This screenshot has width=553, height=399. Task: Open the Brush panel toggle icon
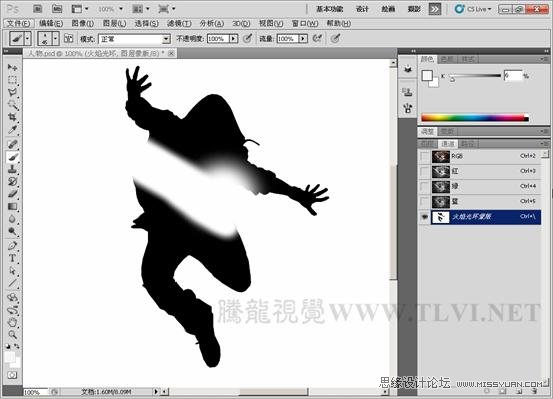pos(68,38)
